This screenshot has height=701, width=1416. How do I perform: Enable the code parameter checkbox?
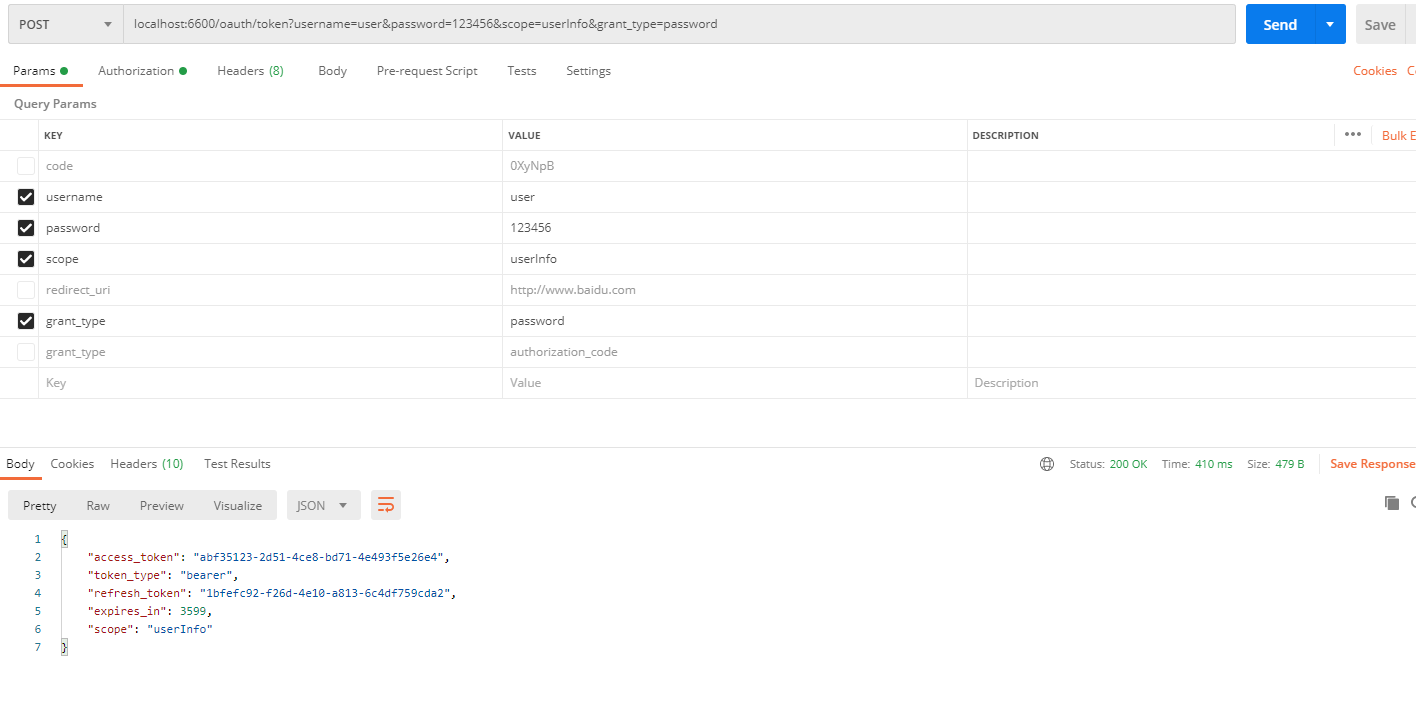(26, 166)
